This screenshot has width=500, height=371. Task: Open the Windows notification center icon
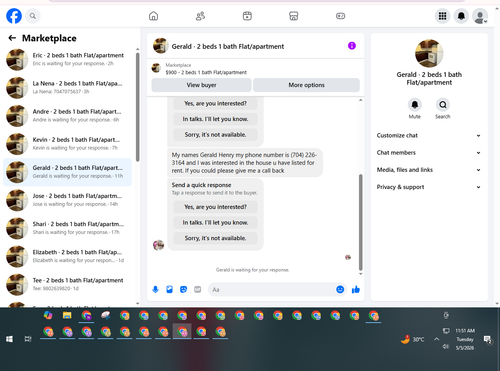[487, 339]
